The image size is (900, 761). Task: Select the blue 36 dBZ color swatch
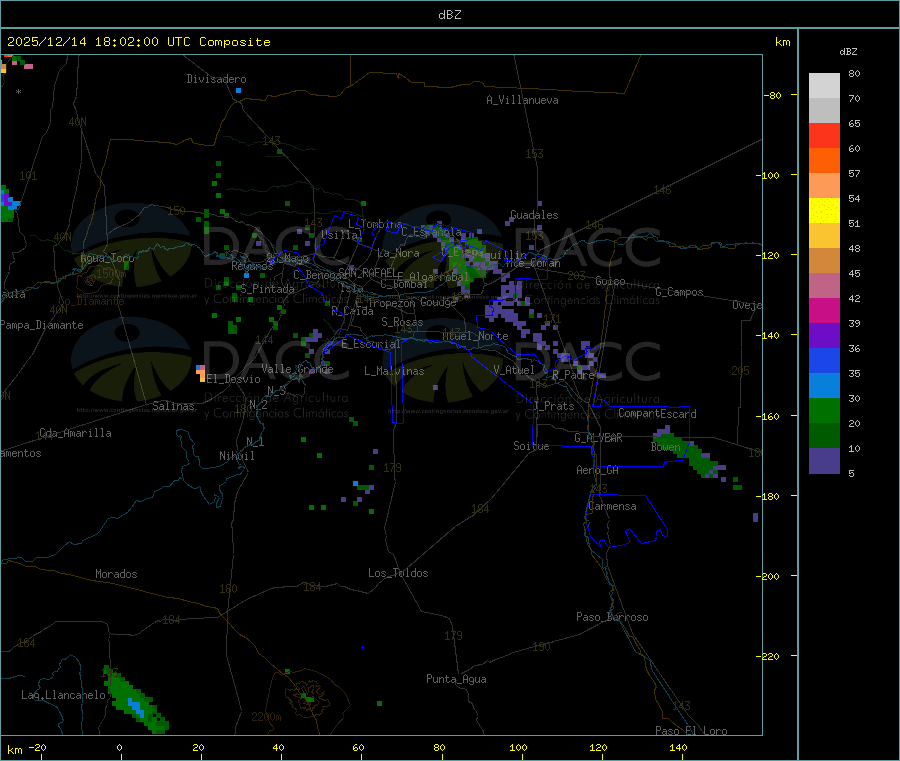824,360
